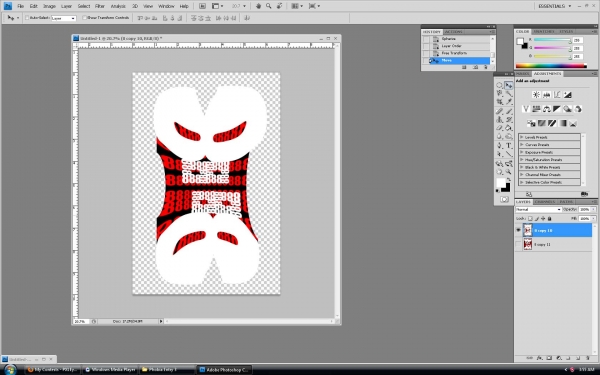Select the Healing Brush tool
600x375 pixels.
pos(500,111)
